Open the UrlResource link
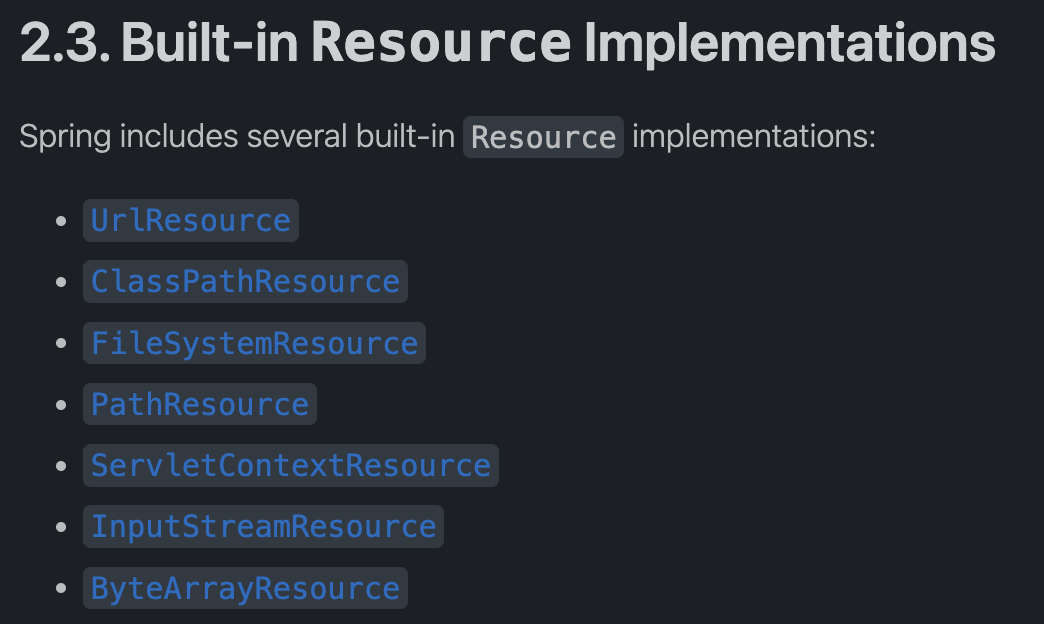Viewport: 1044px width, 624px height. (x=190, y=220)
